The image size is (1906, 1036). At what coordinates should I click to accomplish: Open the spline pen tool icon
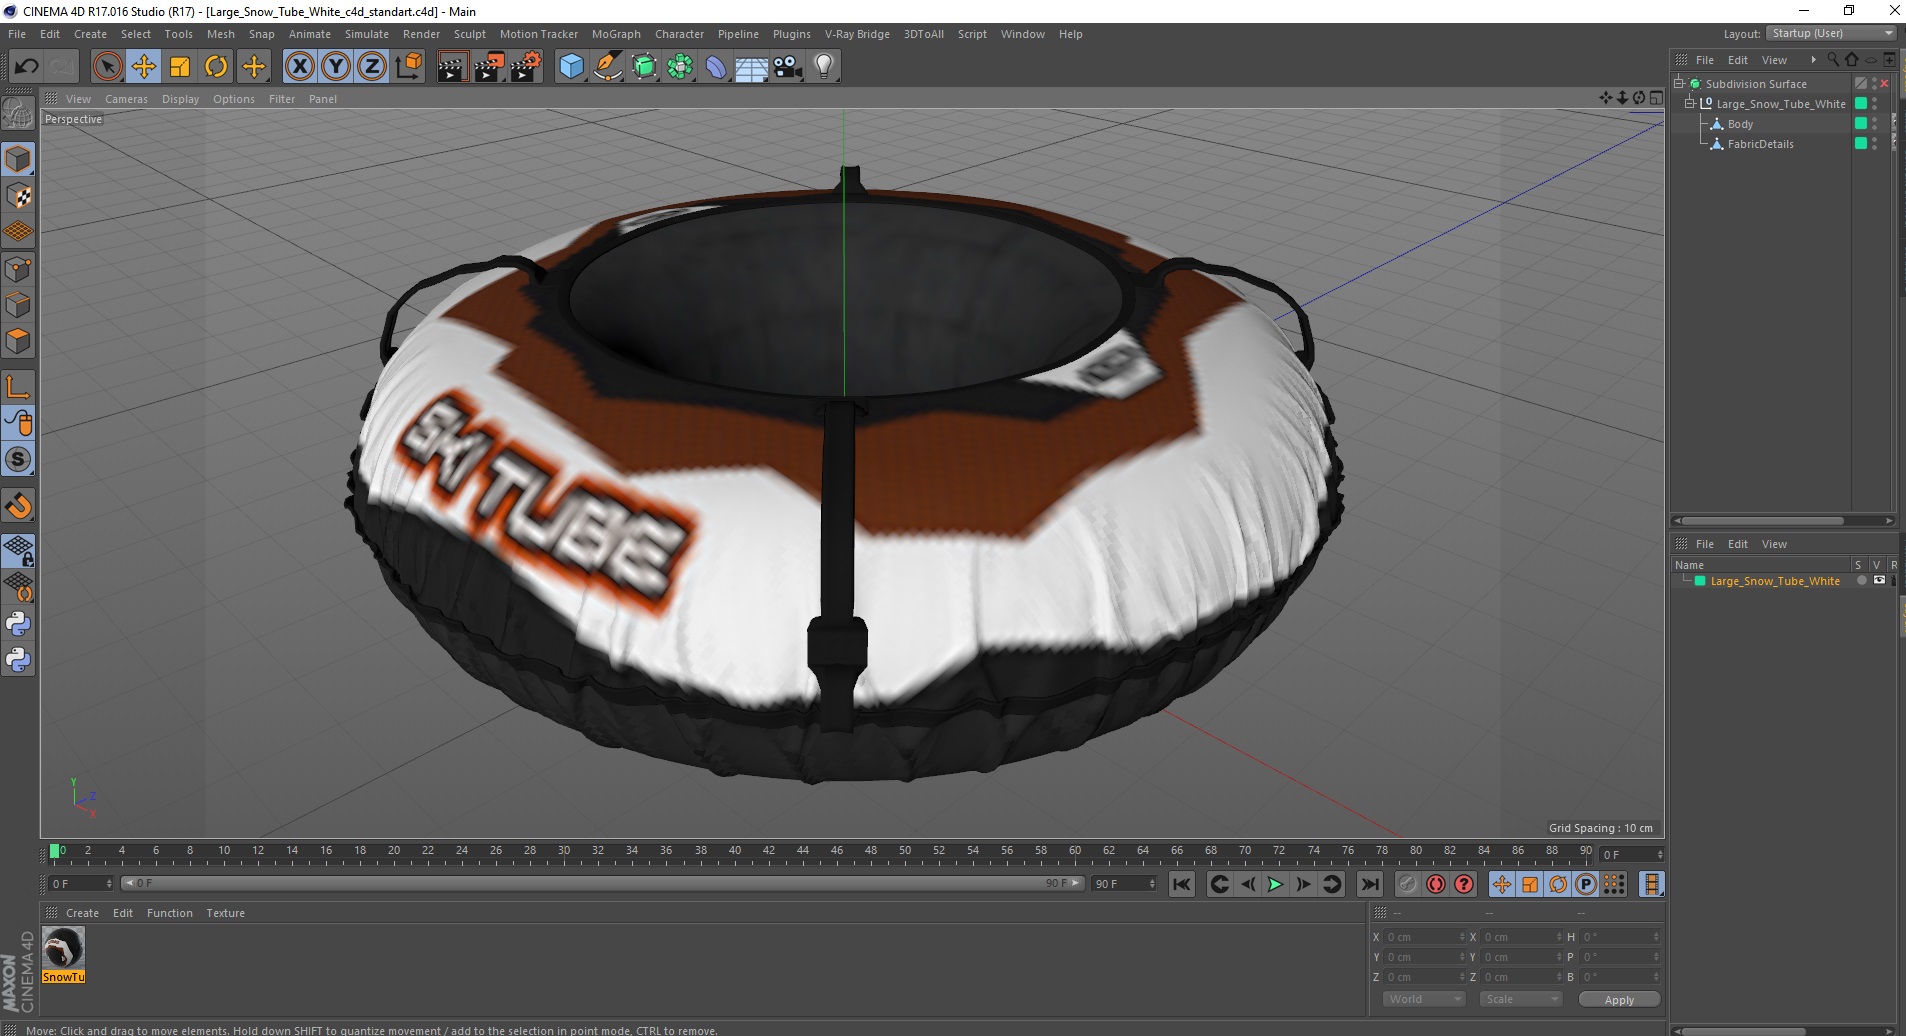[608, 67]
